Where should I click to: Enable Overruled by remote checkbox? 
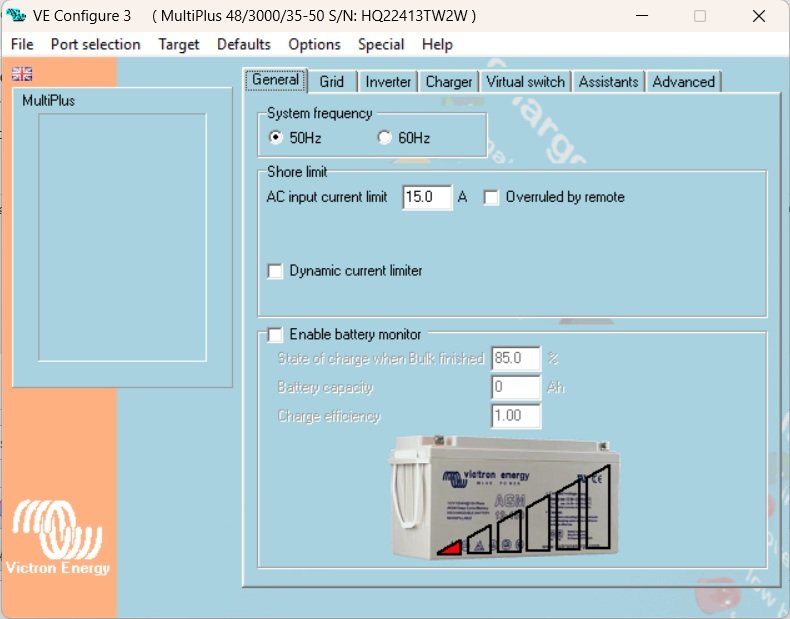click(x=491, y=197)
